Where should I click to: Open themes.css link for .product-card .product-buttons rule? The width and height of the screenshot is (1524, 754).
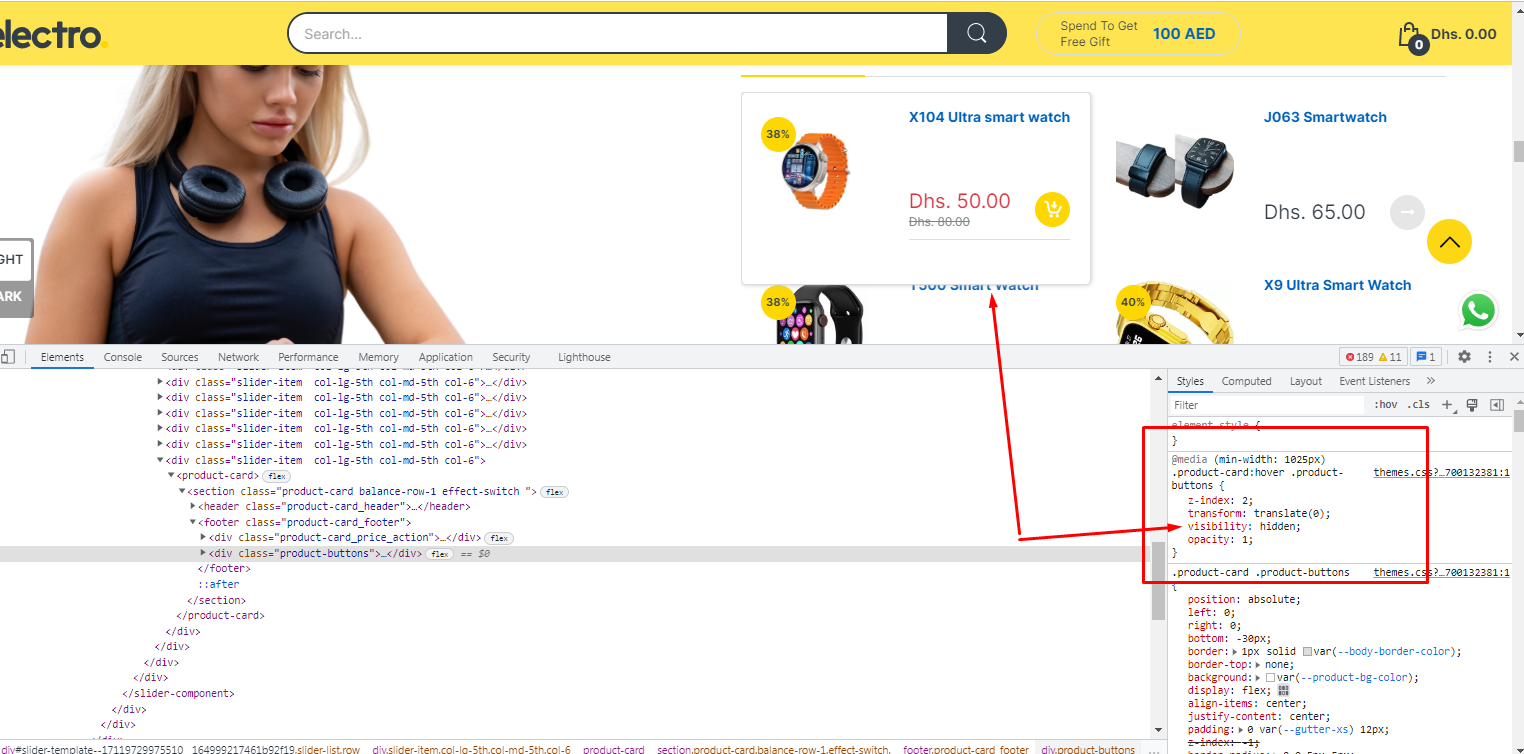tap(1441, 572)
